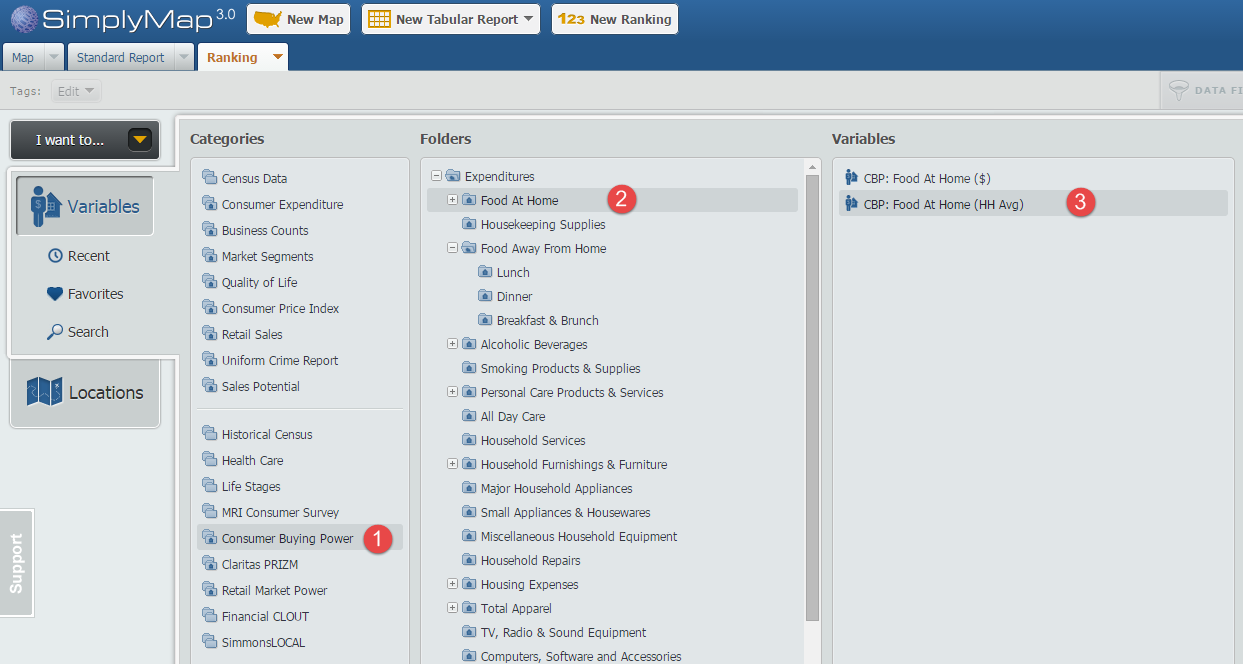Collapse the Expenditures folder tree
This screenshot has height=664, width=1243.
(x=436, y=176)
